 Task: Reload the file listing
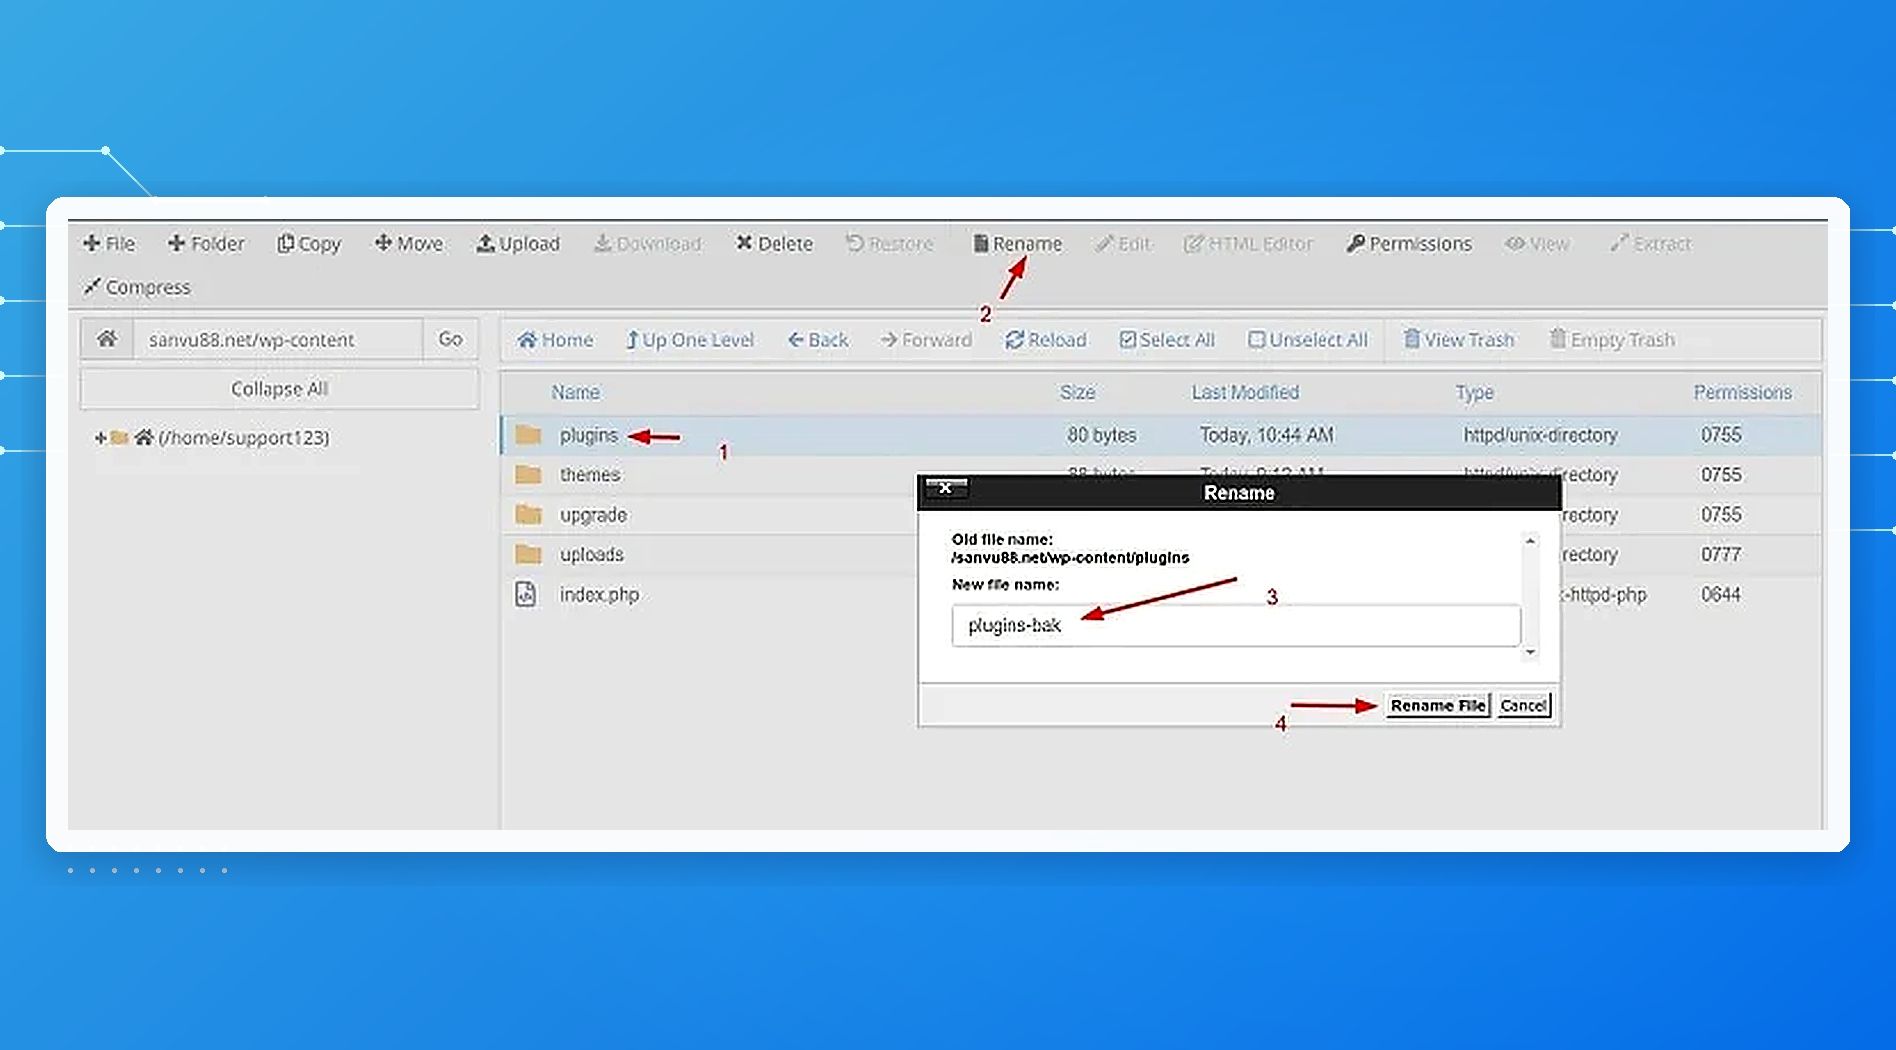coord(1046,340)
